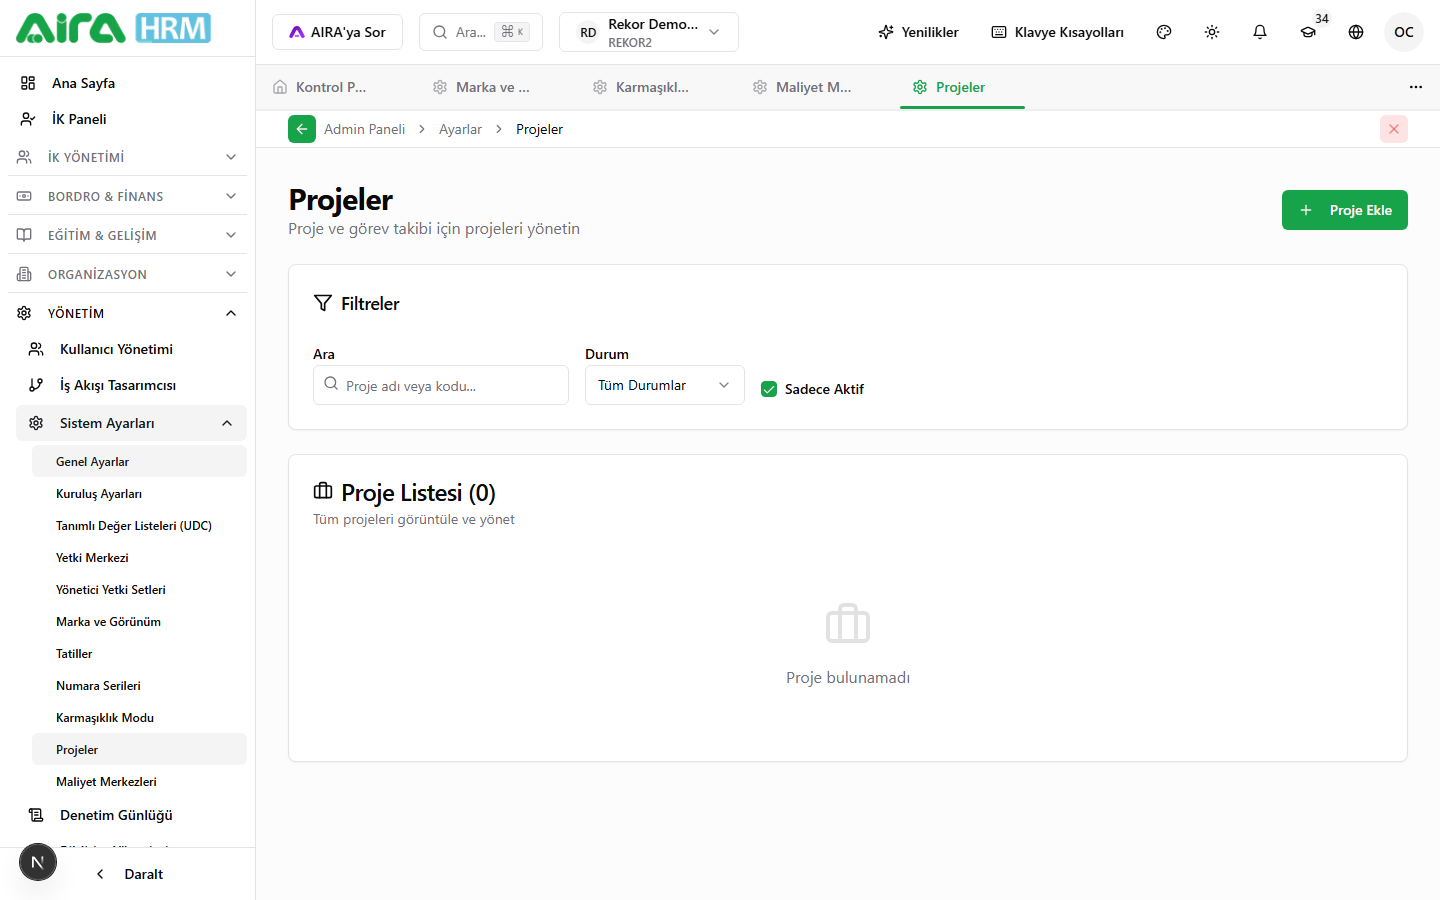Screen dimensions: 1440x900
Task: Click the Yenilikler sparkle button
Action: 918,32
